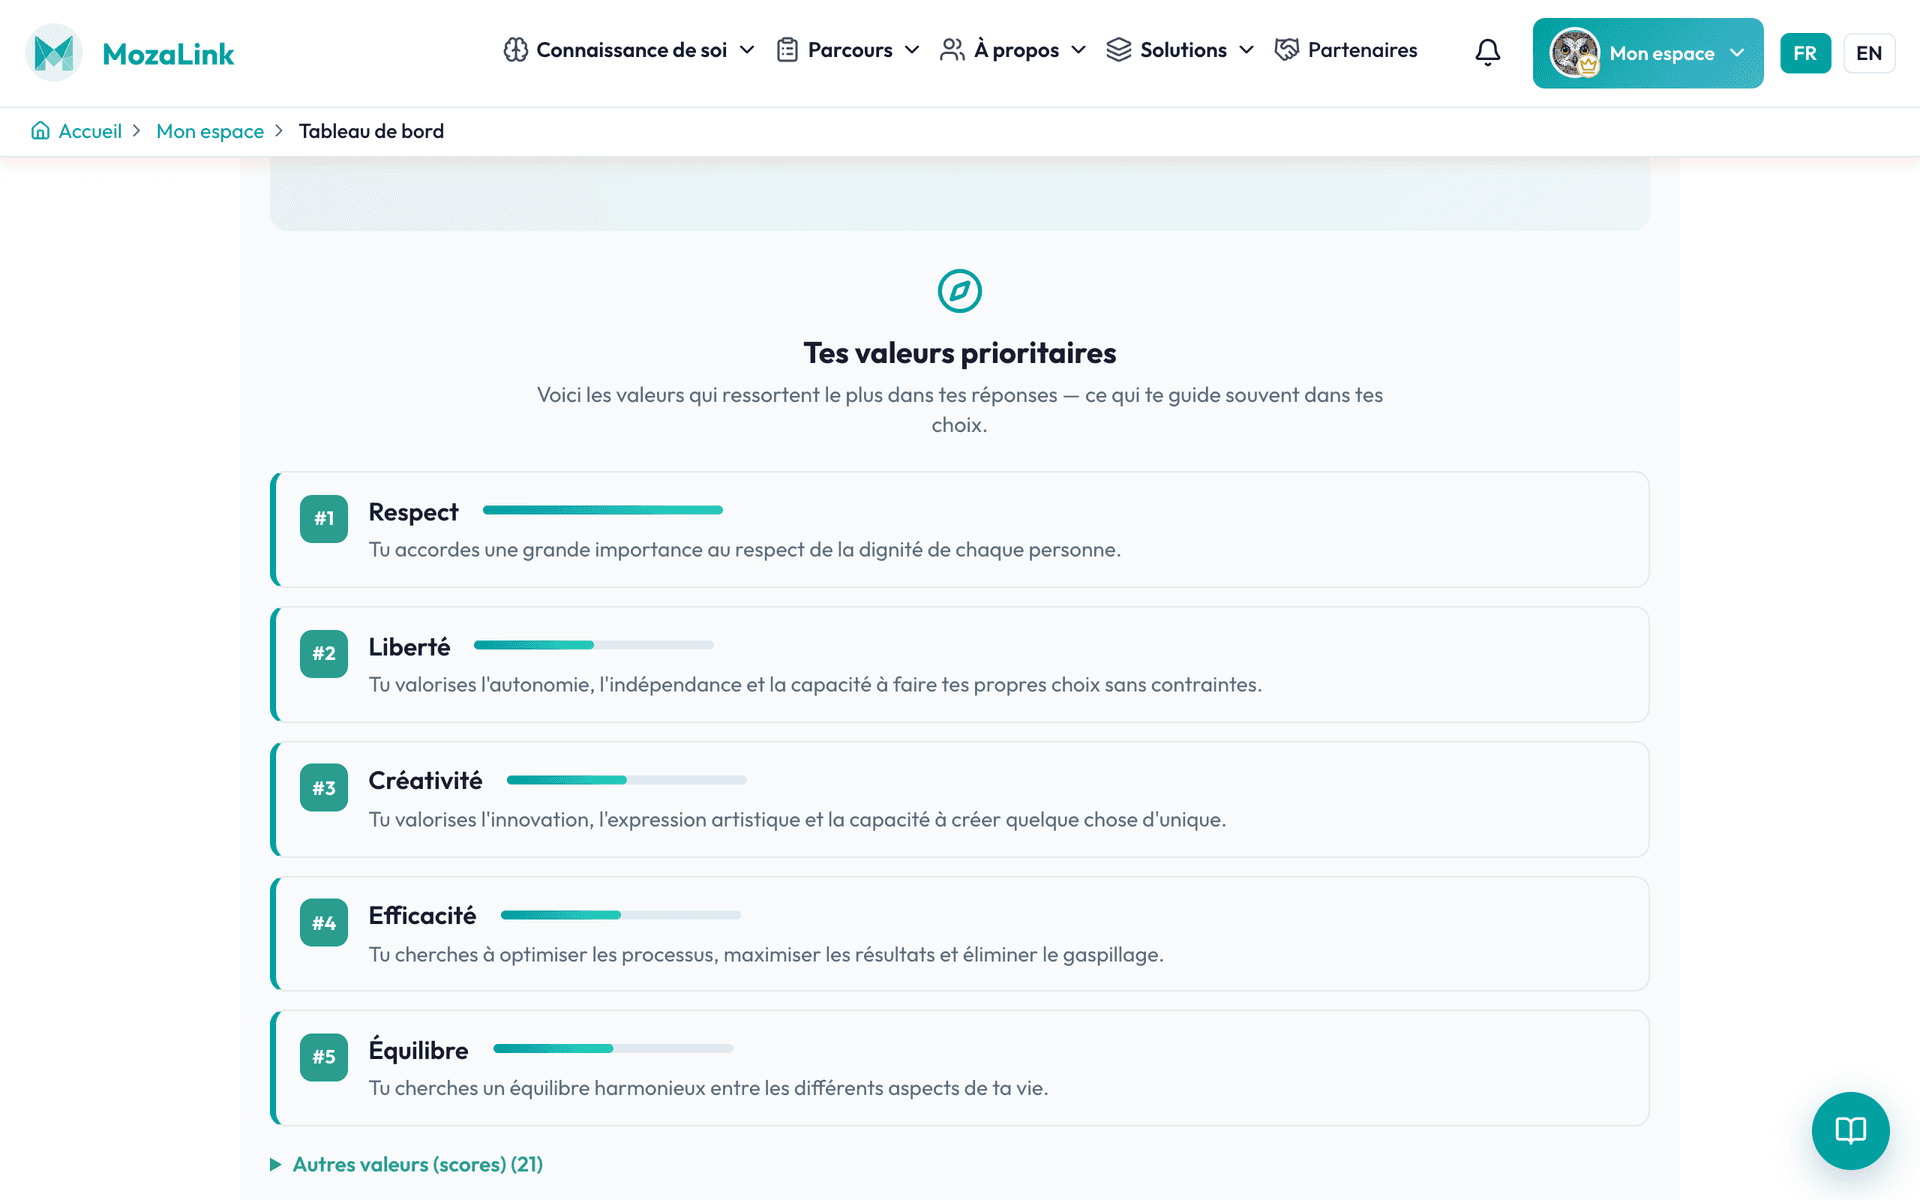
Task: Click the MozaLink brand name
Action: (x=168, y=54)
